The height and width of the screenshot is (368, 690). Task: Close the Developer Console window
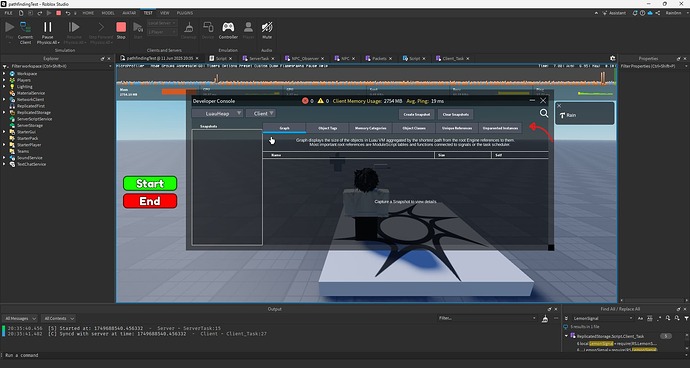pyautogui.click(x=543, y=101)
